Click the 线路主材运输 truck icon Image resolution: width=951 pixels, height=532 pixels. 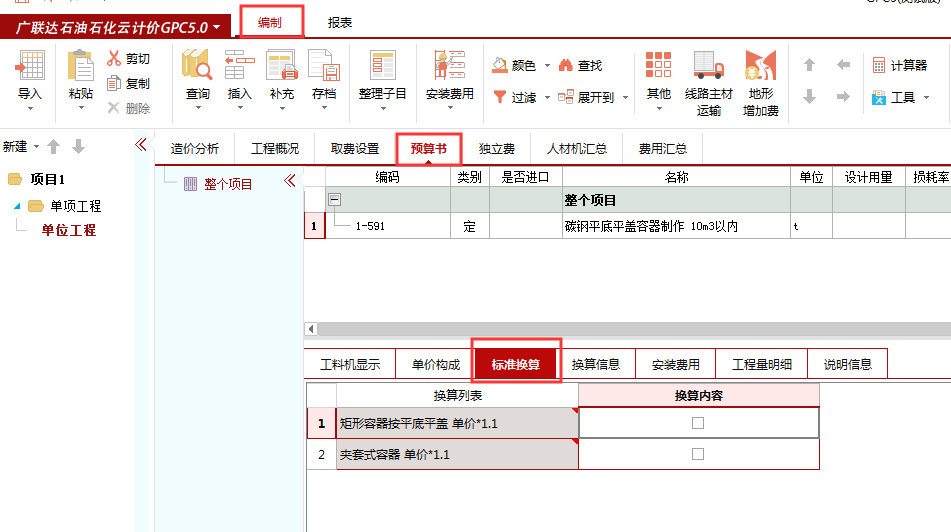[x=708, y=68]
